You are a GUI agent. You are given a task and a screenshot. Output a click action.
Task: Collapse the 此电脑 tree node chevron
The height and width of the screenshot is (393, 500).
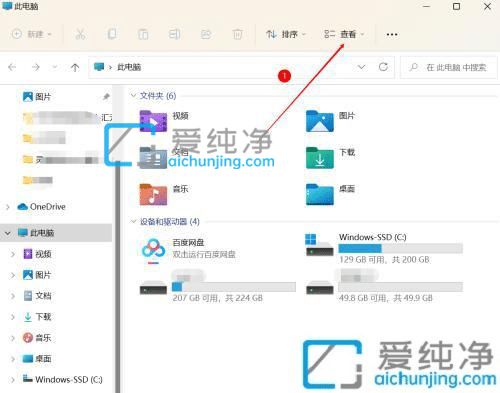pos(8,233)
